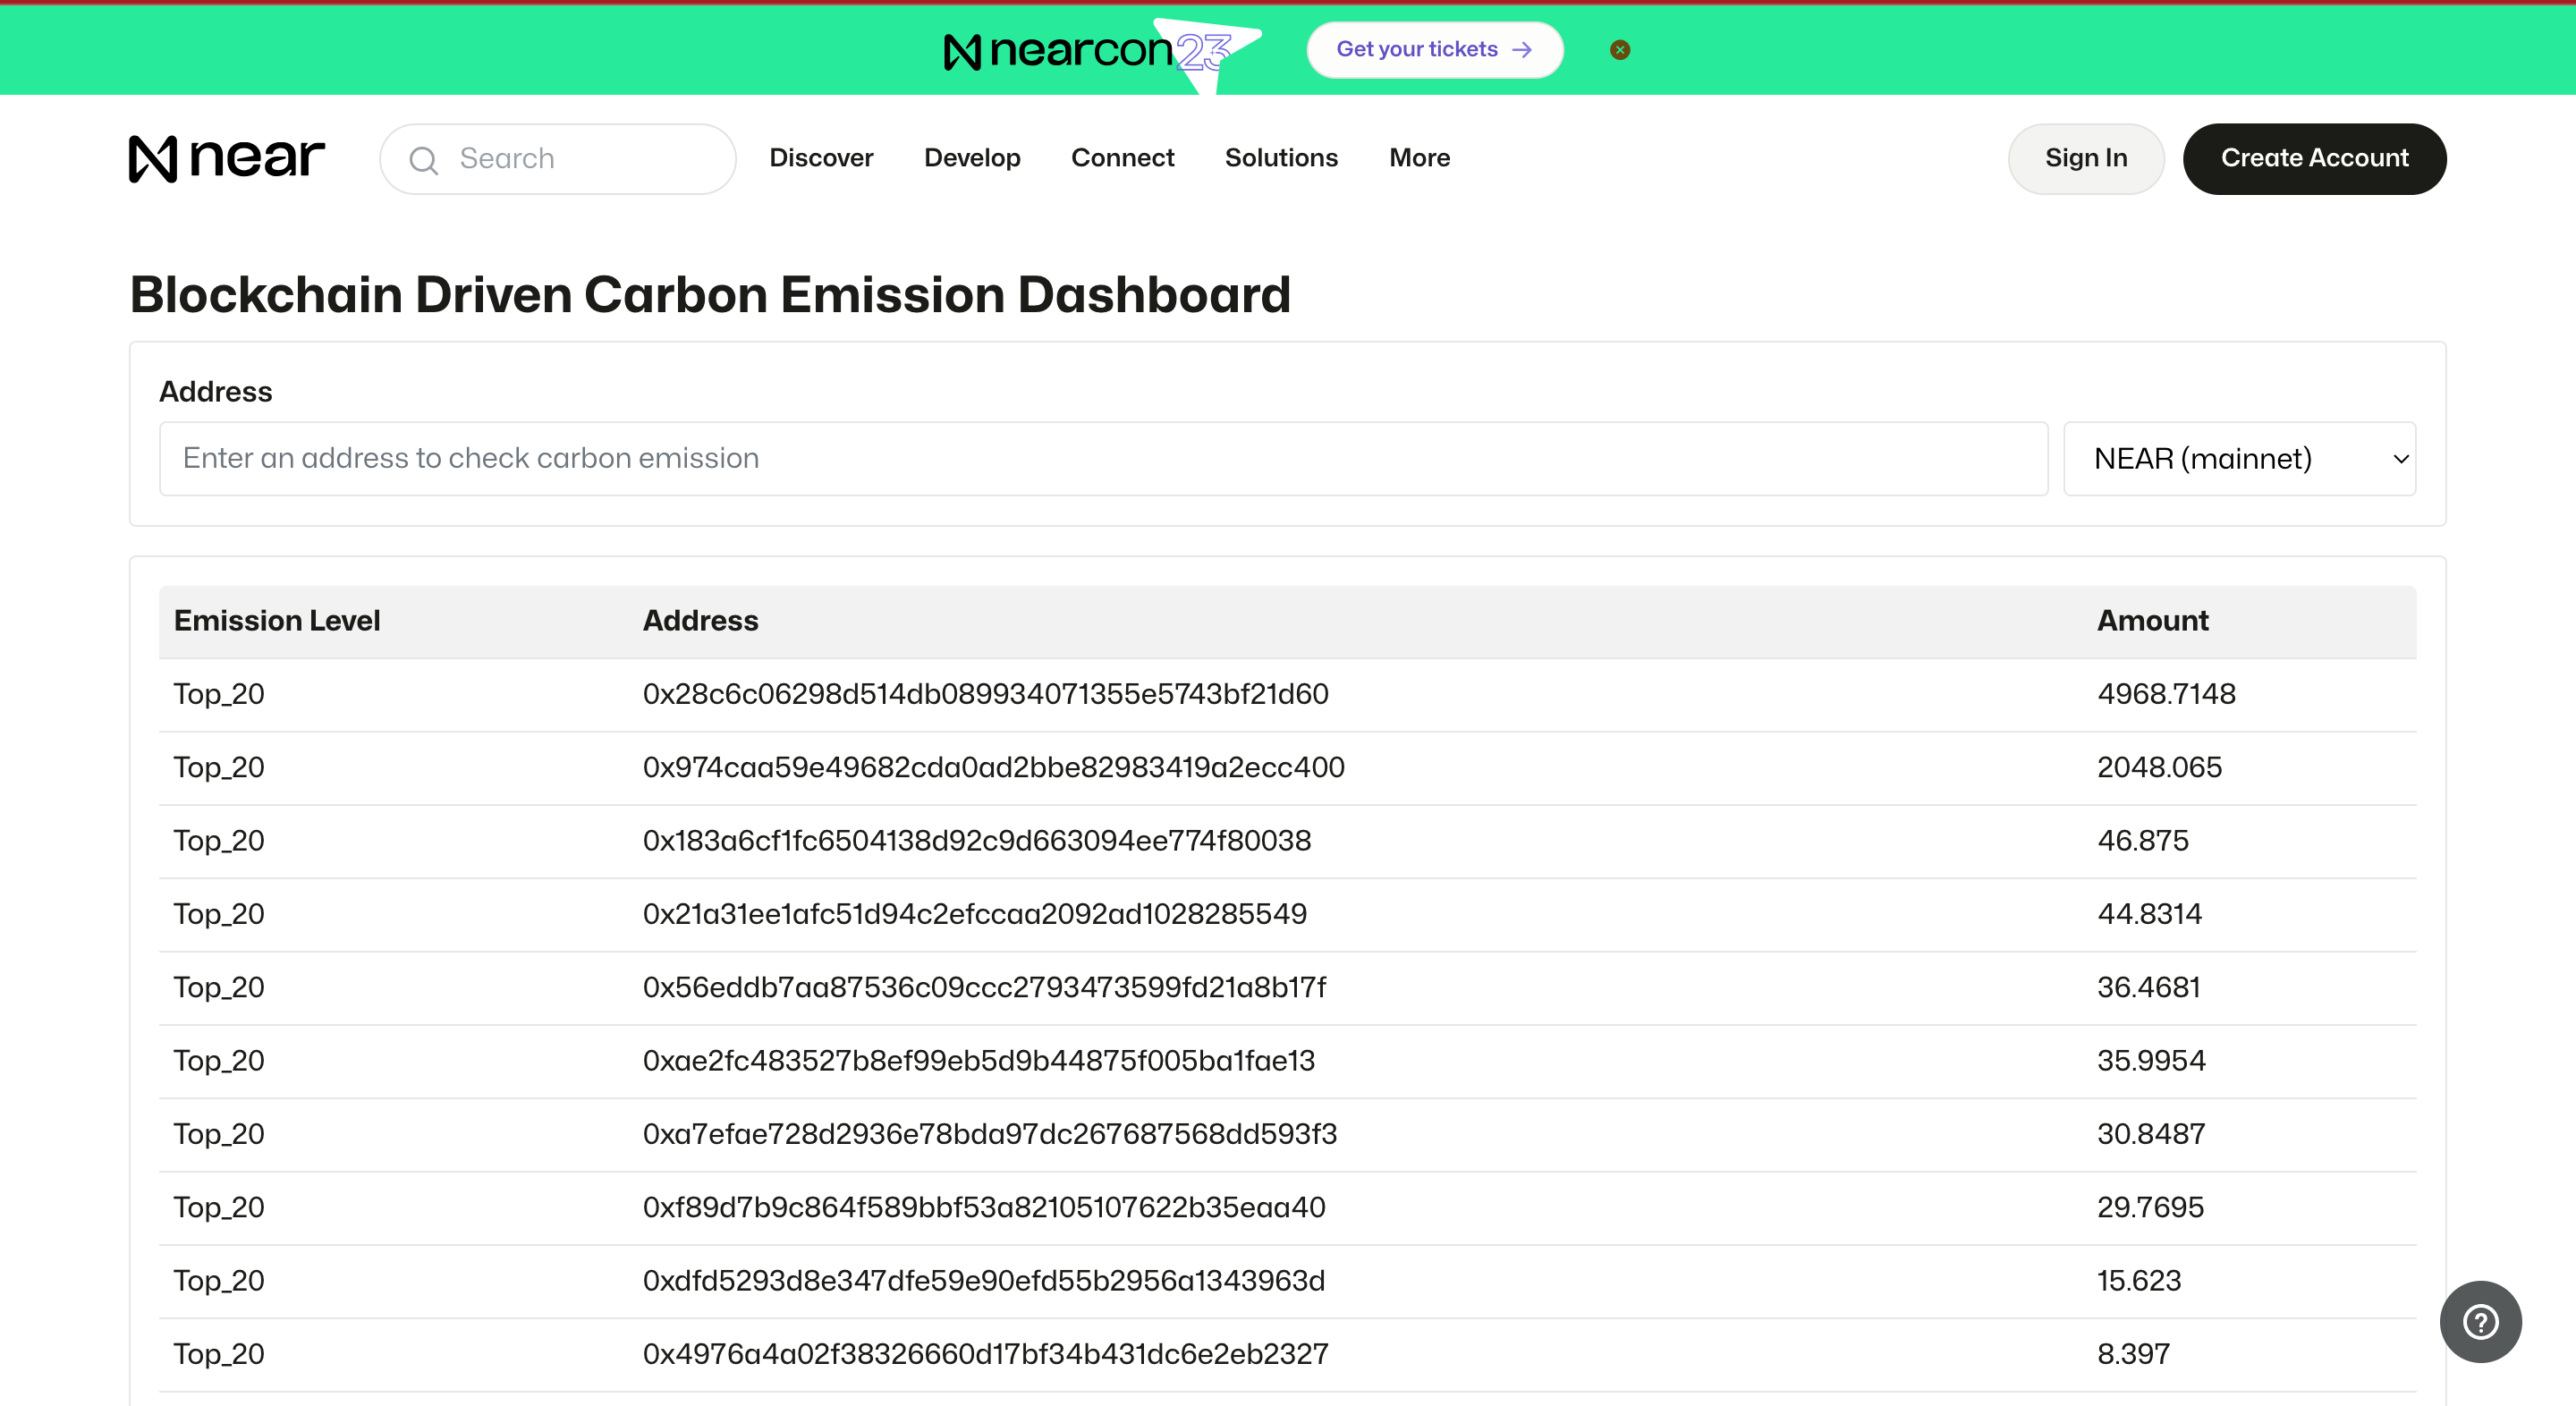Screen dimensions: 2576x1406
Task: Click the Amount column header
Action: click(x=2152, y=621)
